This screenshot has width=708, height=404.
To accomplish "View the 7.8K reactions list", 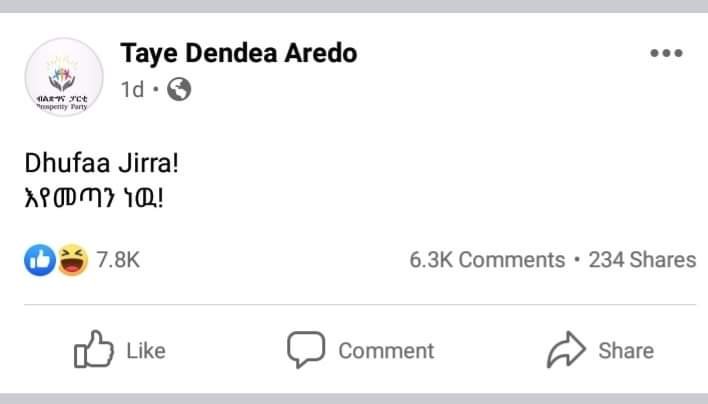I will pos(118,260).
